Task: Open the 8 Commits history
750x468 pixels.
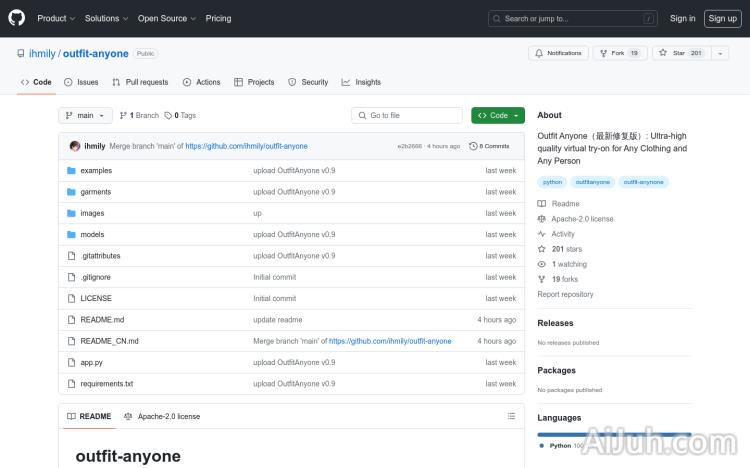Action: tap(489, 146)
